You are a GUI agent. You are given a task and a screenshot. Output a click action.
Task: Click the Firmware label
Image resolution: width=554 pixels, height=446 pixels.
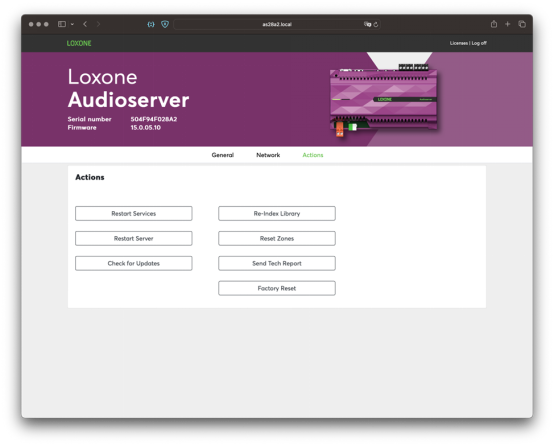pos(82,128)
